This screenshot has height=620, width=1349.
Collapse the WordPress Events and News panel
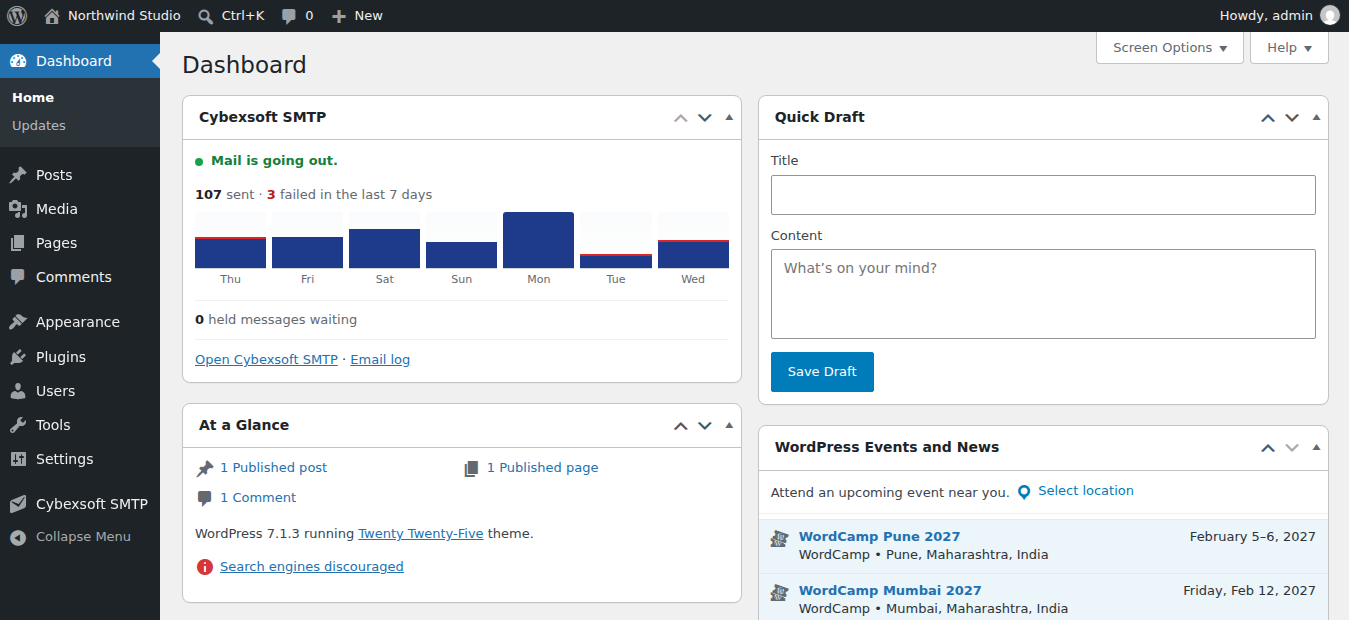point(1316,448)
